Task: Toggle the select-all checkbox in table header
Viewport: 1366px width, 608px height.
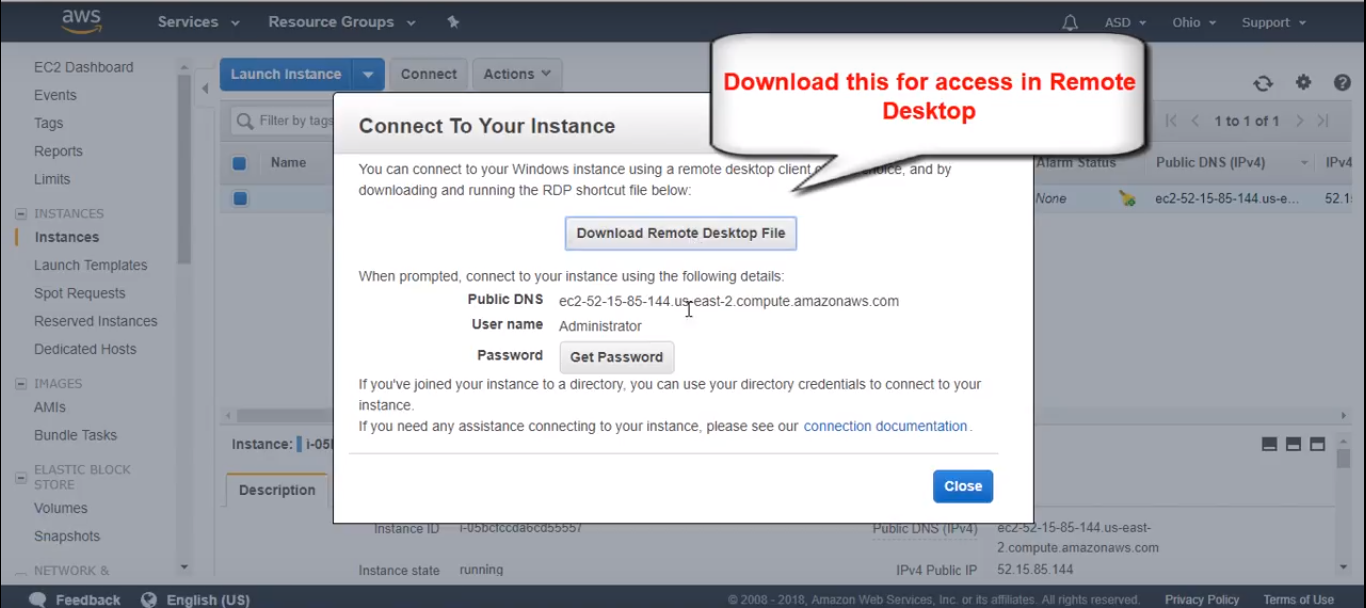Action: click(x=239, y=163)
